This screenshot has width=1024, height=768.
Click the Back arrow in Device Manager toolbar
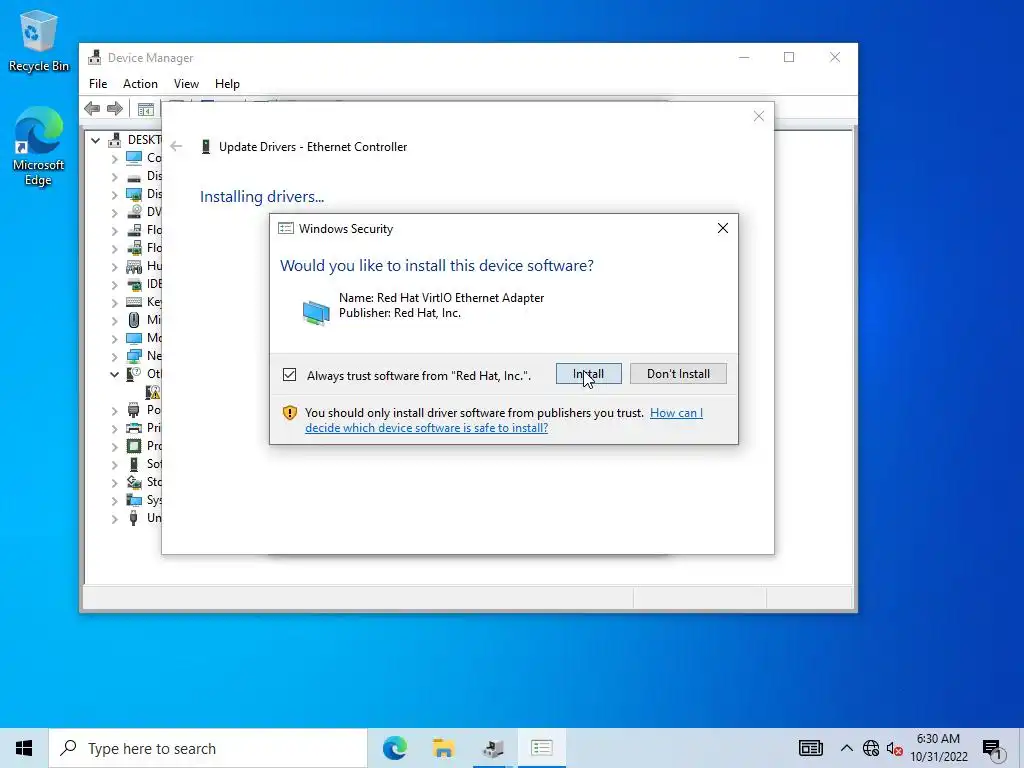92,108
